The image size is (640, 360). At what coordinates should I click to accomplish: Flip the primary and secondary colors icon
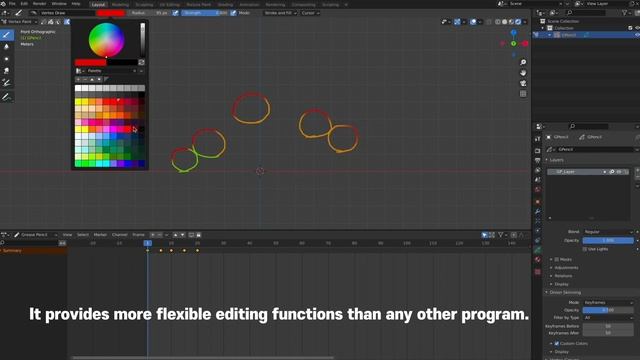(x=141, y=62)
